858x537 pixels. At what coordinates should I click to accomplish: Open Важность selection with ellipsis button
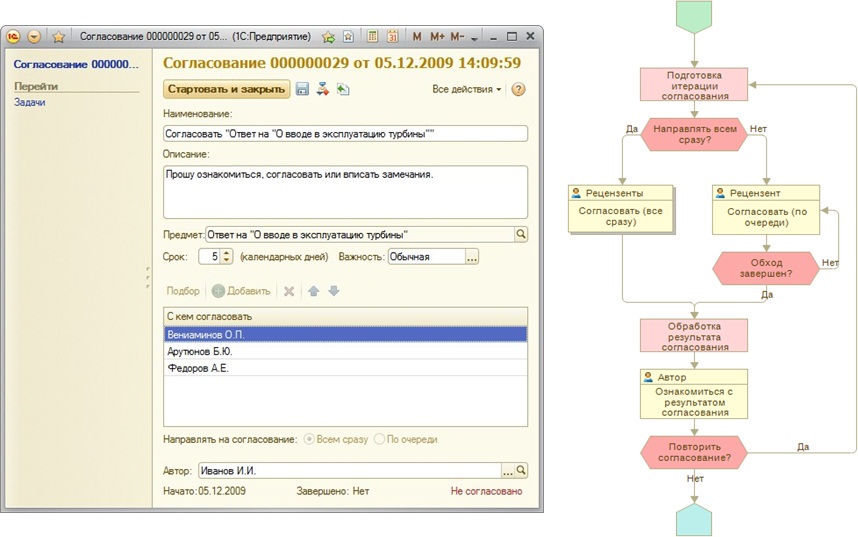pyautogui.click(x=472, y=256)
